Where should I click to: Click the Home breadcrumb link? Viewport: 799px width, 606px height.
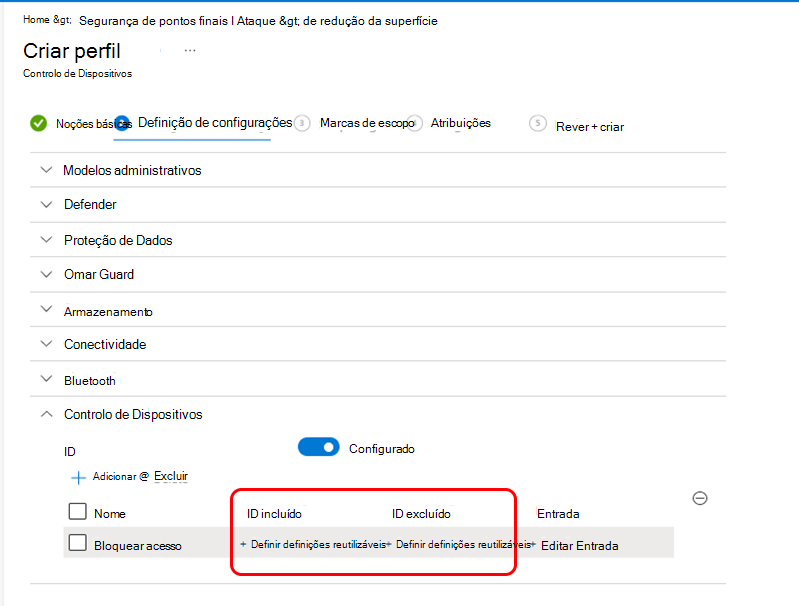36,19
